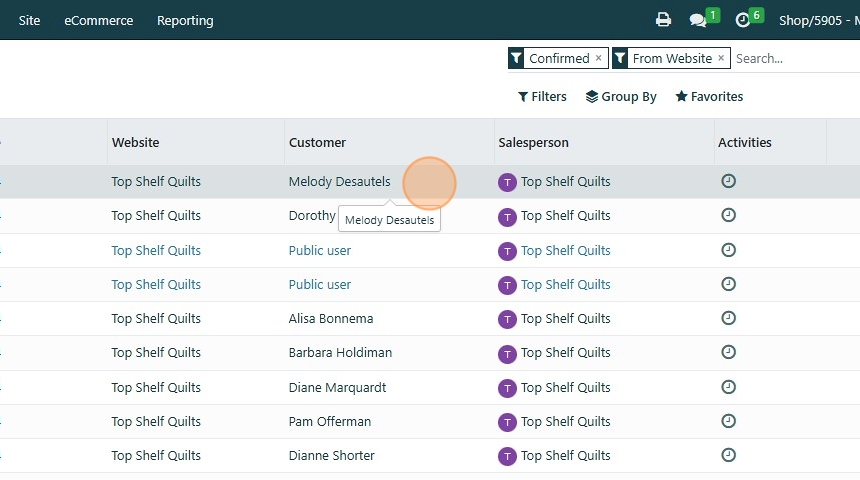This screenshot has height=480, width=860.
Task: Expand the Group By dropdown
Action: [621, 97]
